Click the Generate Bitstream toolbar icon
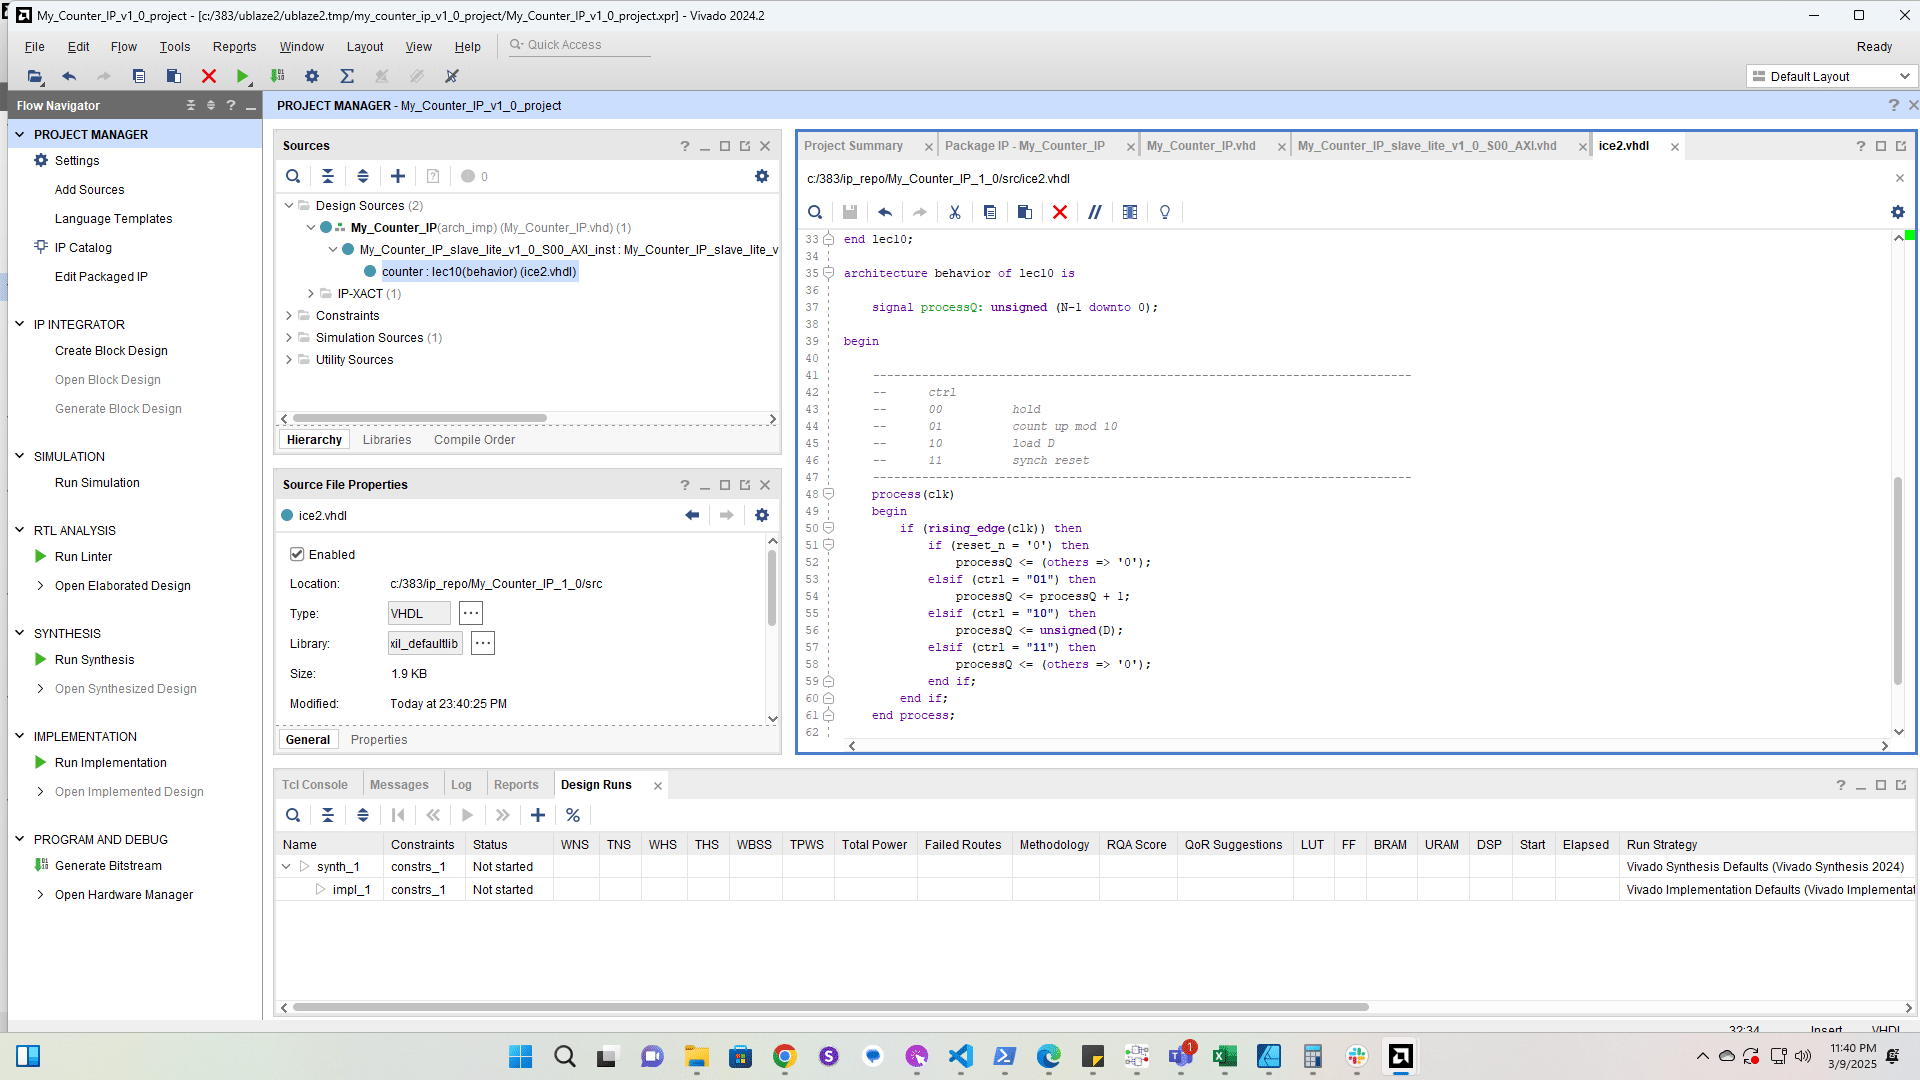Screen dimensions: 1920x1080 [x=278, y=76]
